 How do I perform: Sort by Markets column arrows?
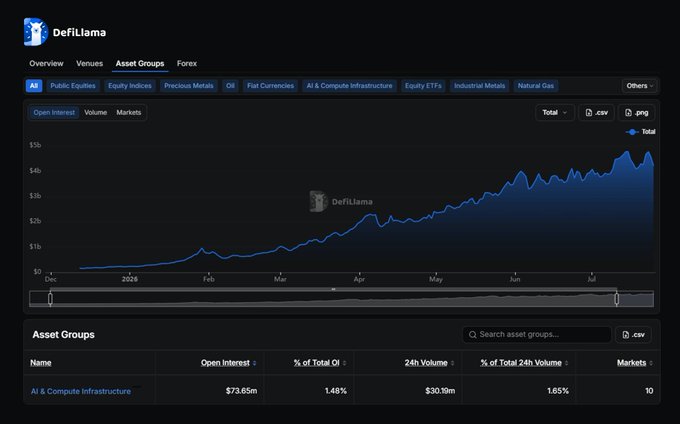pyautogui.click(x=651, y=363)
